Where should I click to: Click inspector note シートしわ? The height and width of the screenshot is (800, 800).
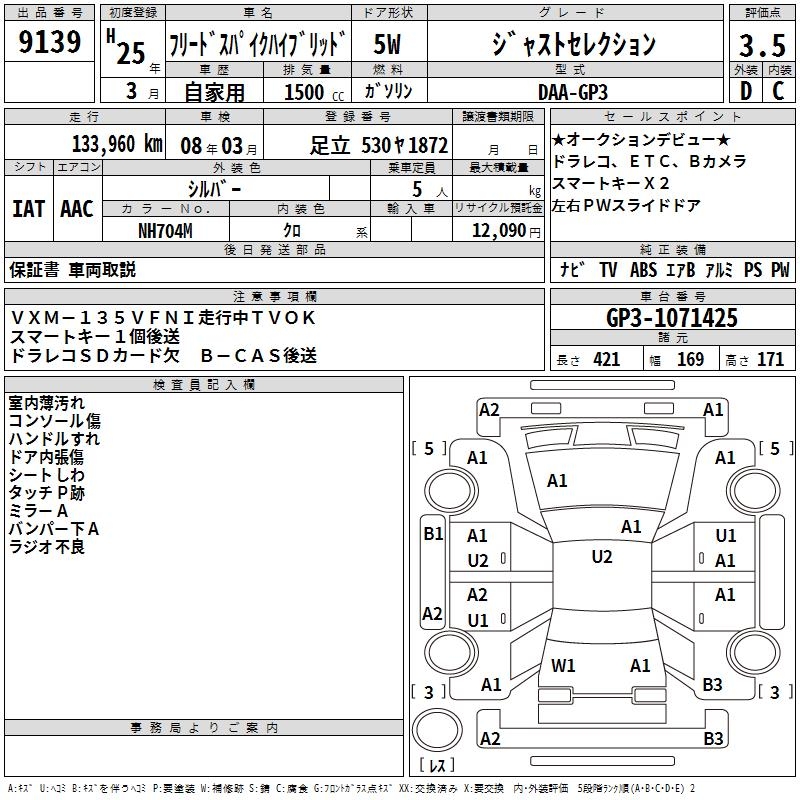(46, 475)
